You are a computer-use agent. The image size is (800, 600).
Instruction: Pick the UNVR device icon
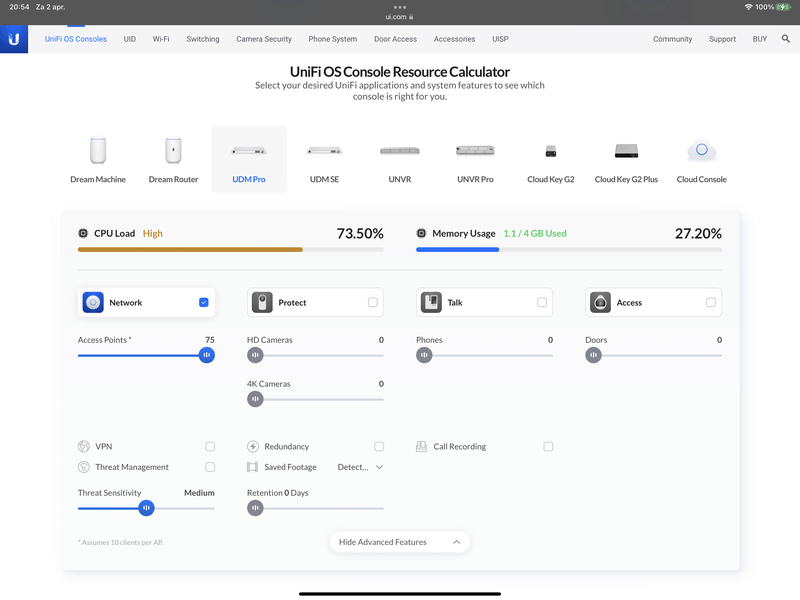[400, 151]
